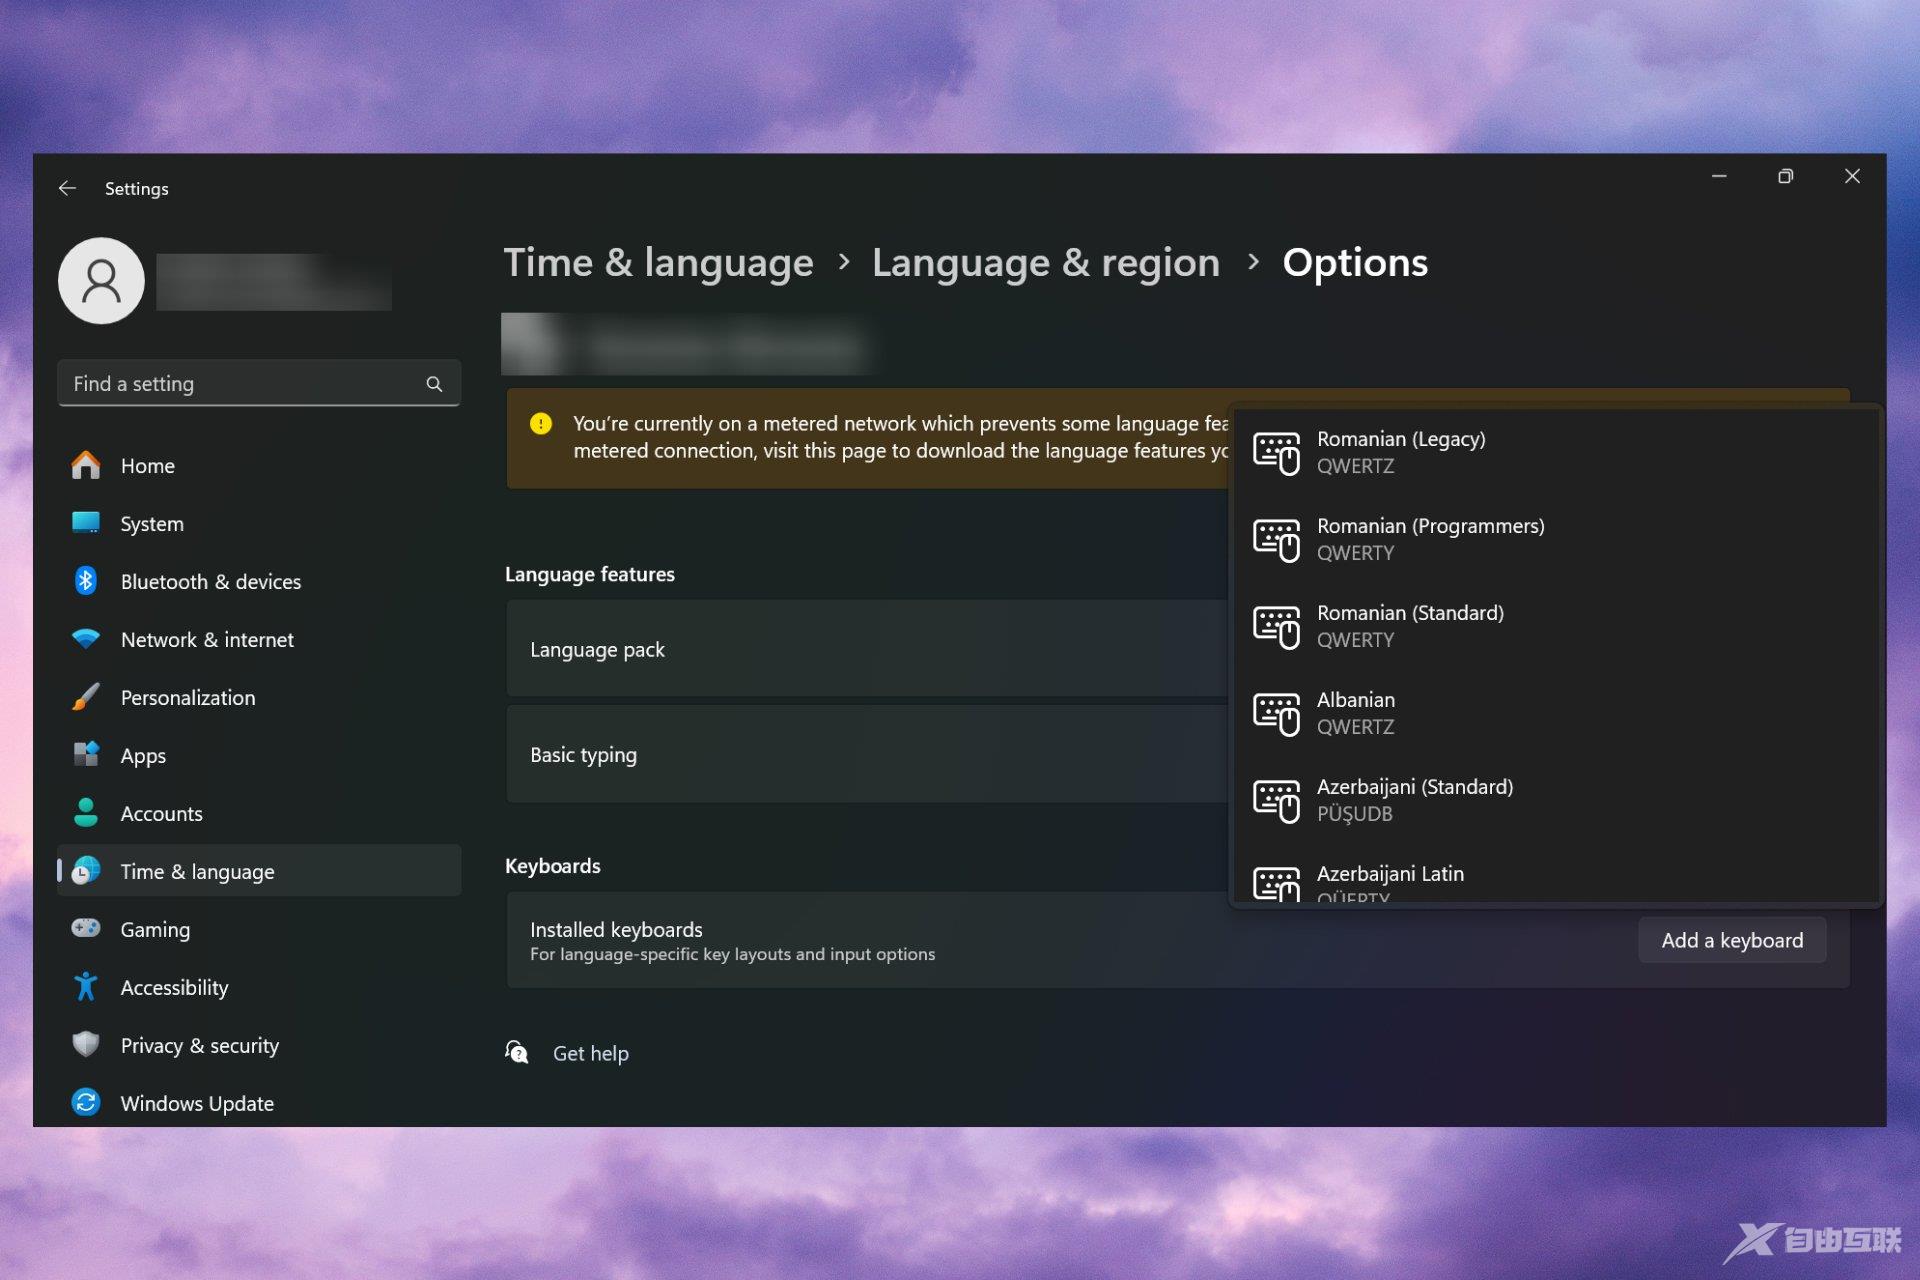Select Albanian QWERTZ keyboard layout
Viewport: 1920px width, 1280px height.
(1555, 714)
